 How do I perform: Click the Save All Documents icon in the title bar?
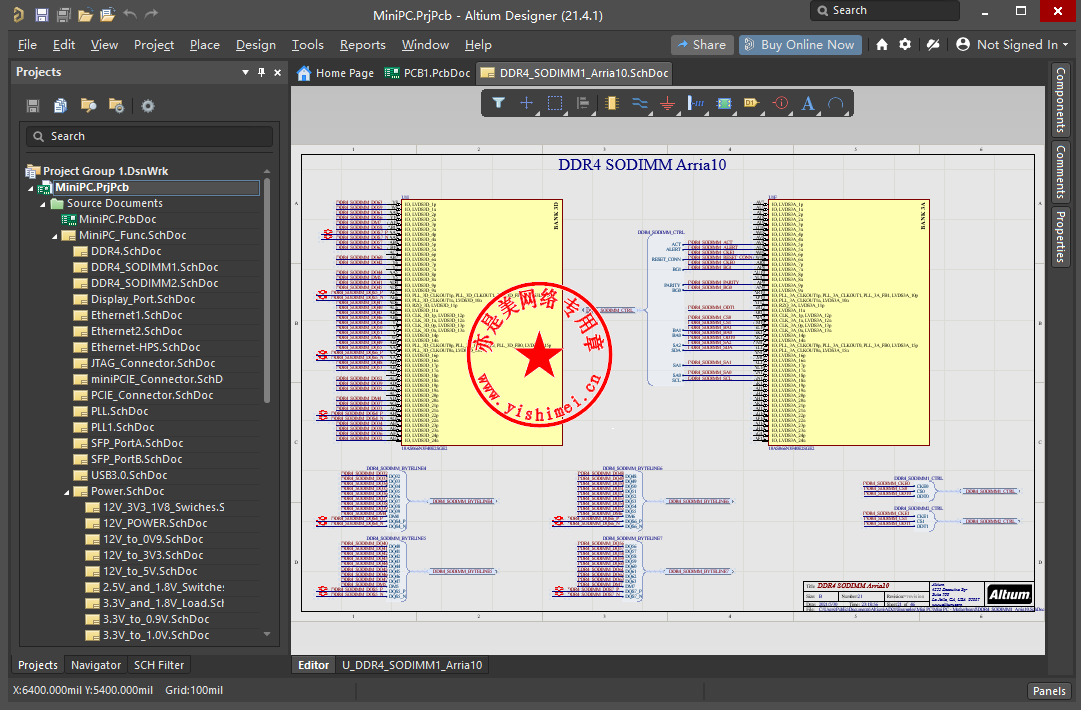63,14
